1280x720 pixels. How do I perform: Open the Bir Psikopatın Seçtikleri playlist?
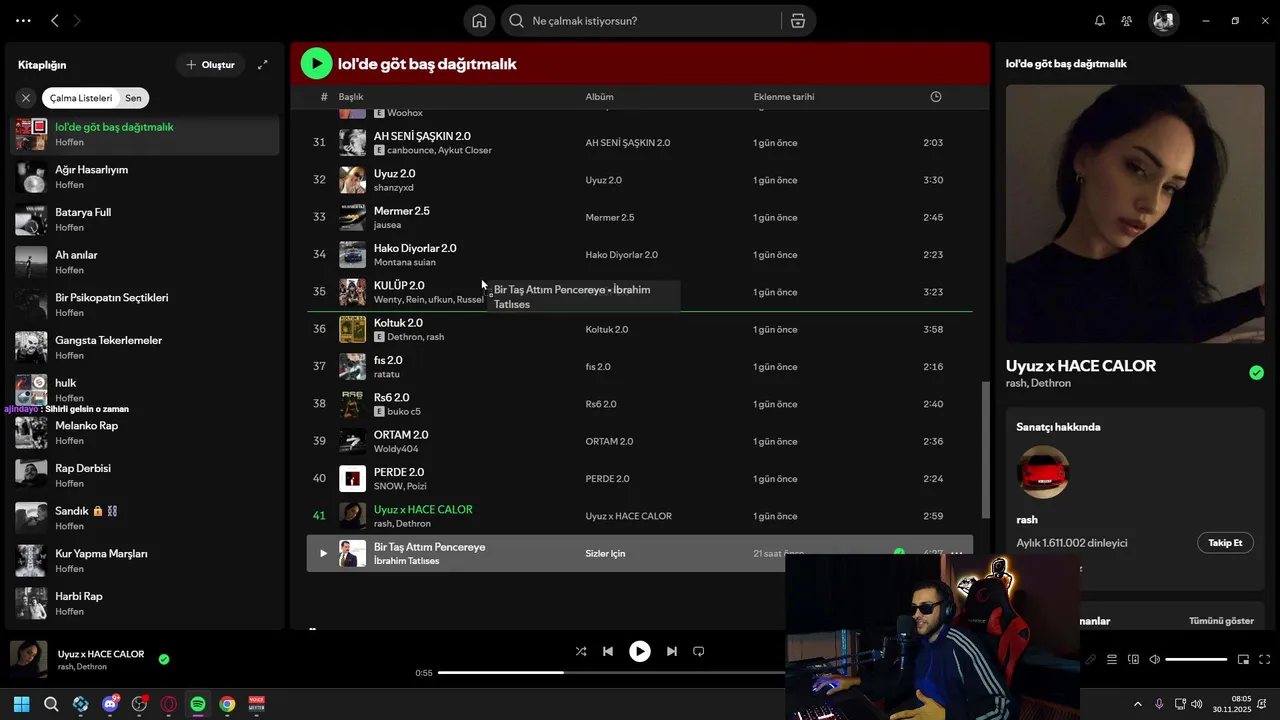tap(145, 305)
